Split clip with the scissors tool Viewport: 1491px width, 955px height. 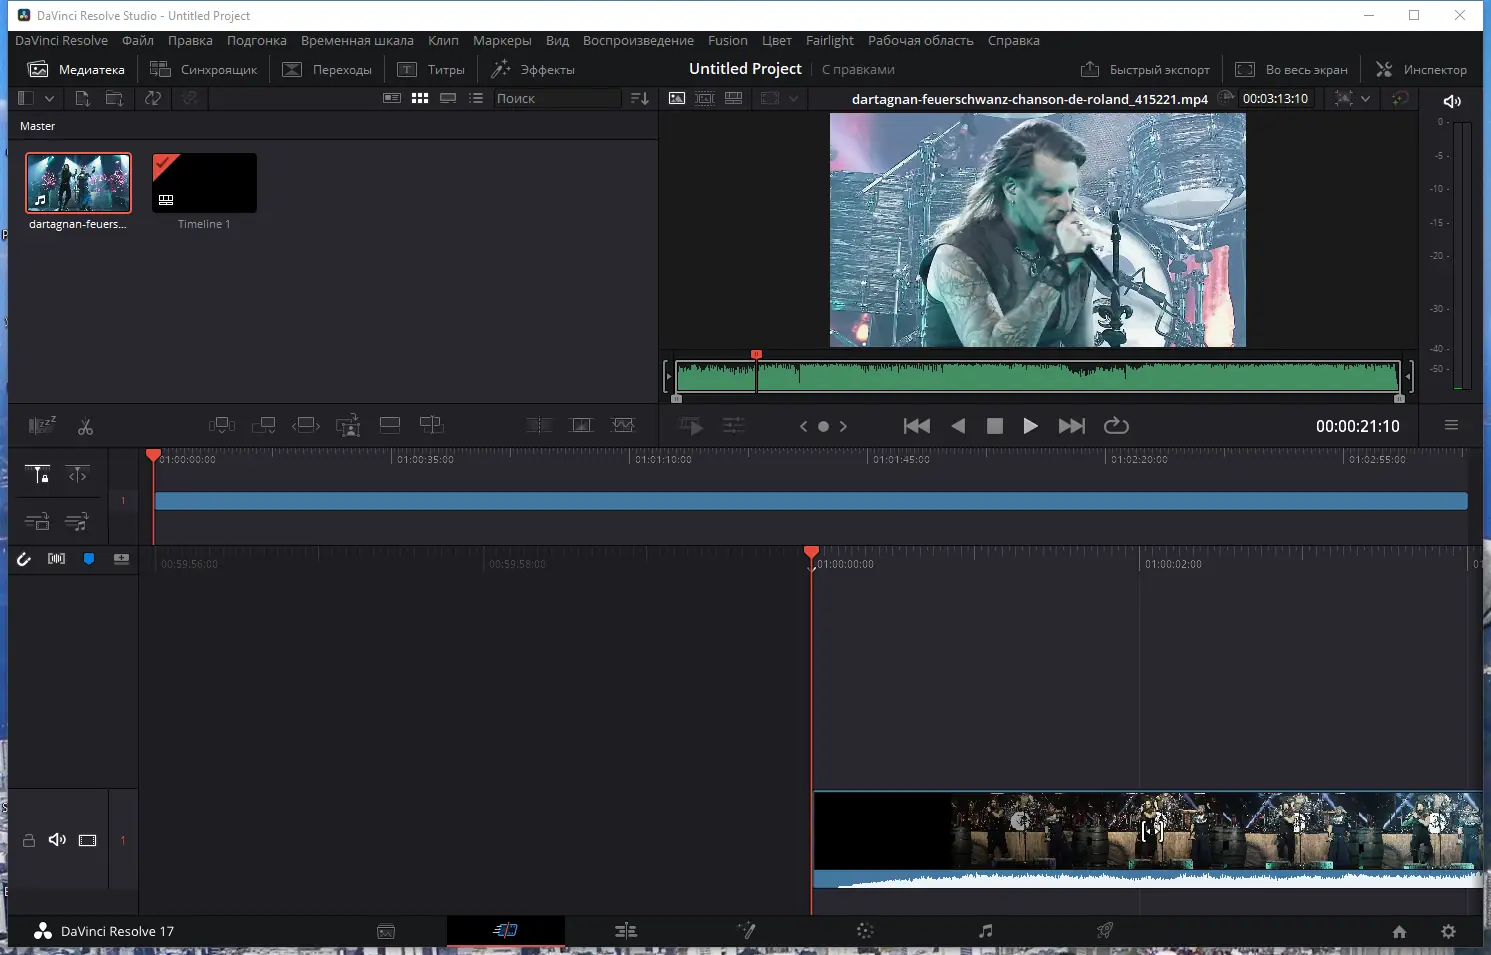click(x=85, y=427)
